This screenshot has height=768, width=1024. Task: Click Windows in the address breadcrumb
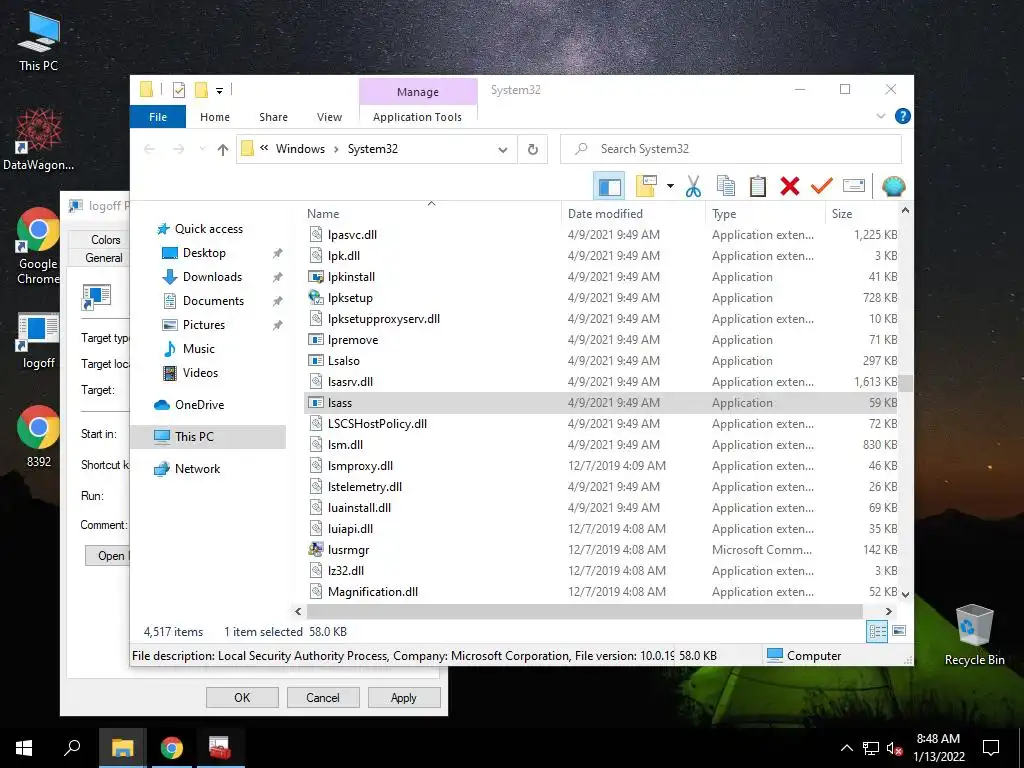[300, 149]
